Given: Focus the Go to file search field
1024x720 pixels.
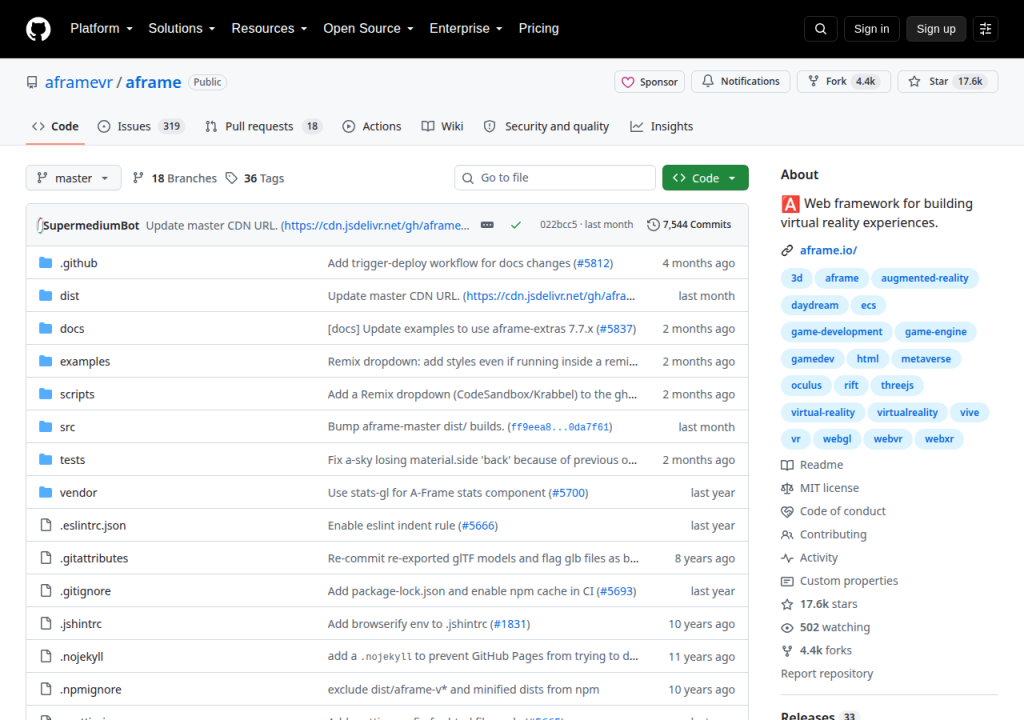Looking at the screenshot, I should click(x=555, y=178).
